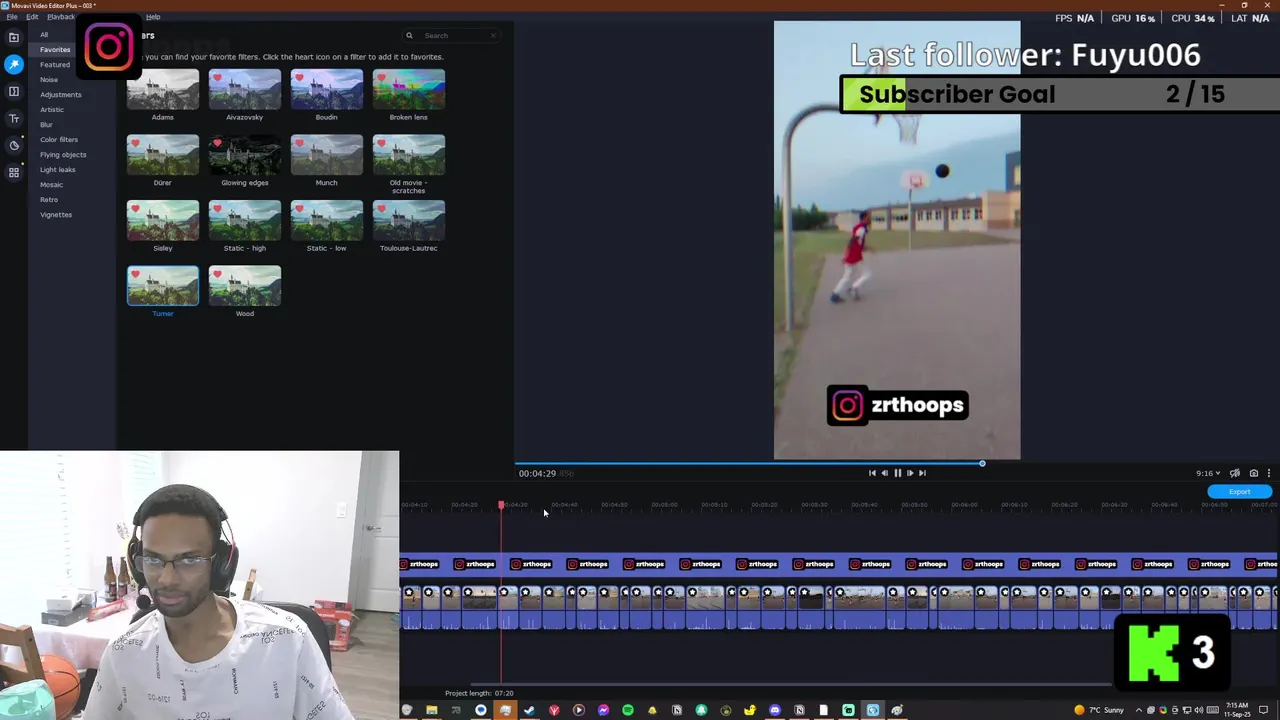
Task: Select the Toulouse-Lautrec filter thumbnail
Action: 409,220
